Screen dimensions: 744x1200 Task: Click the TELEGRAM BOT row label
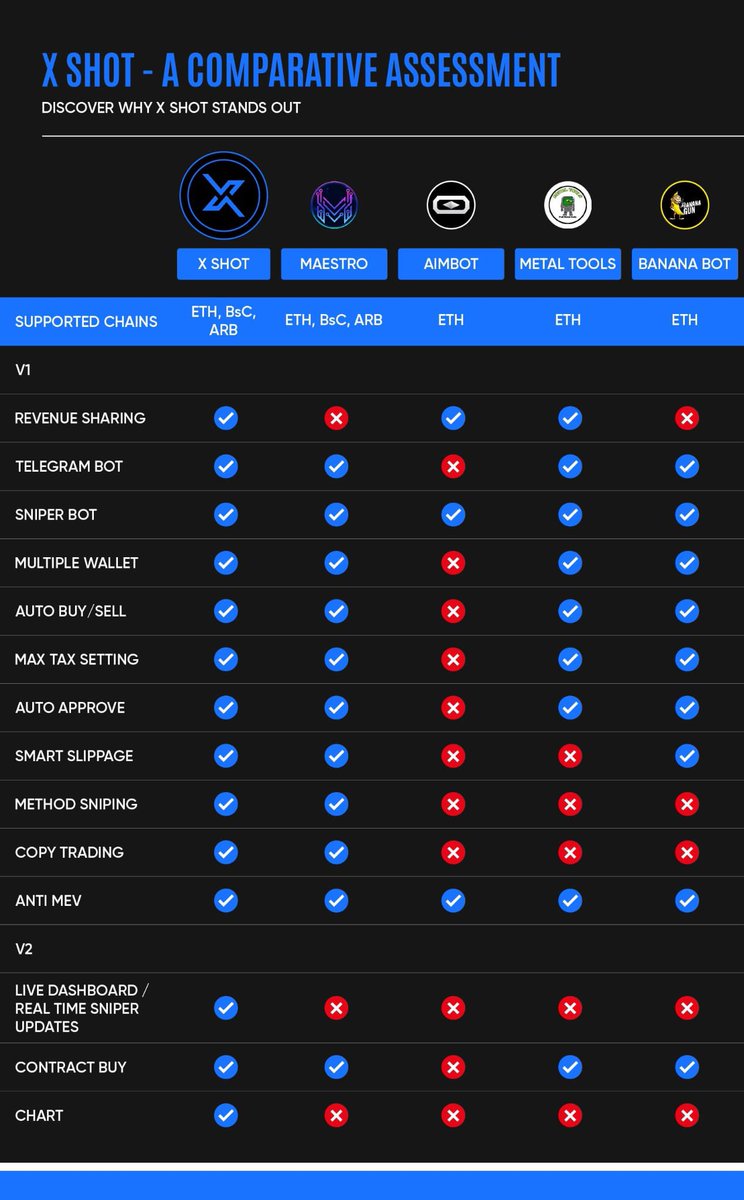[x=69, y=466]
